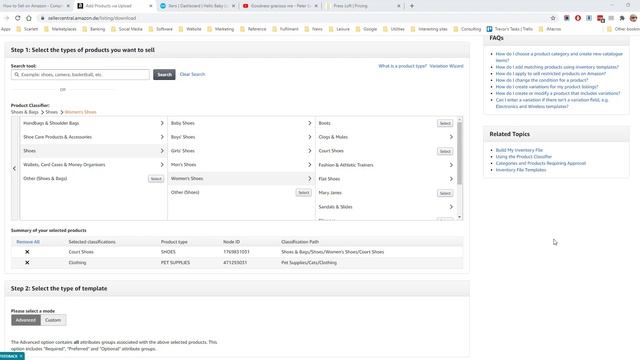Image resolution: width=640 pixels, height=360 pixels.
Task: Switch to the Pricing browser tab
Action: (x=363, y=6)
